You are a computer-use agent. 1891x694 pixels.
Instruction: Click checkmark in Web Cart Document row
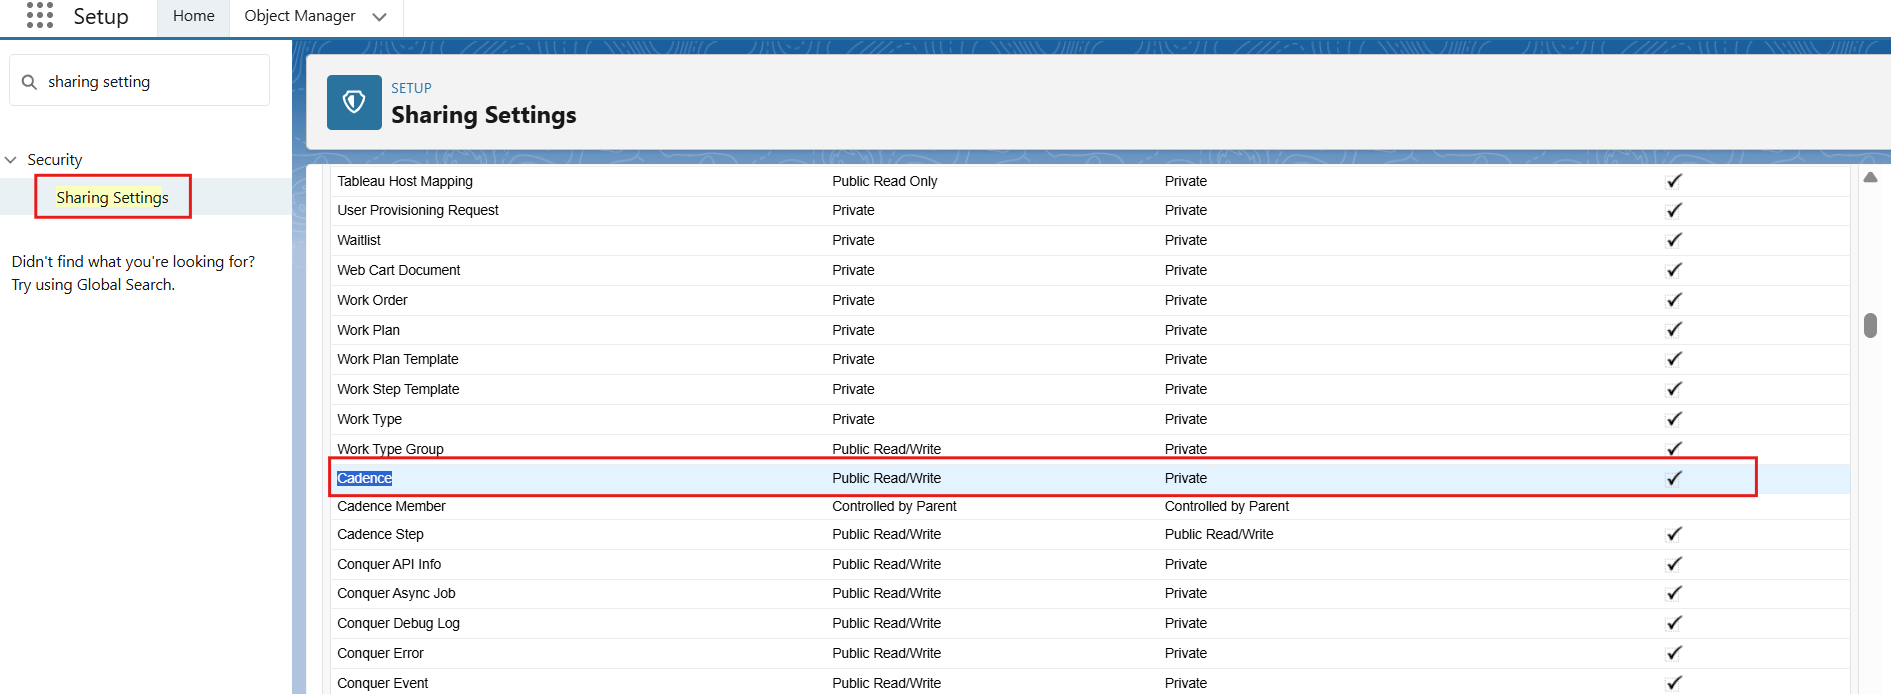[x=1673, y=270]
